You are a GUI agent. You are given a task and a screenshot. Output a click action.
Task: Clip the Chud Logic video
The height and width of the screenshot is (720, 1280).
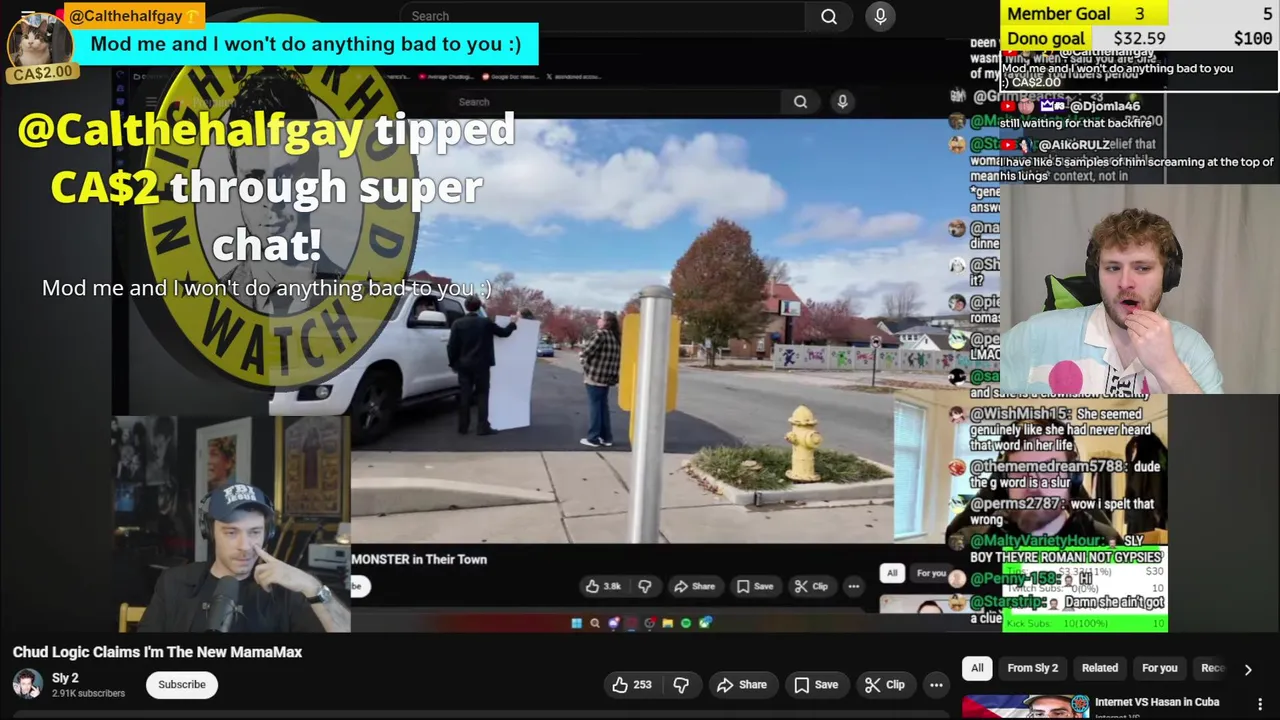tap(885, 685)
